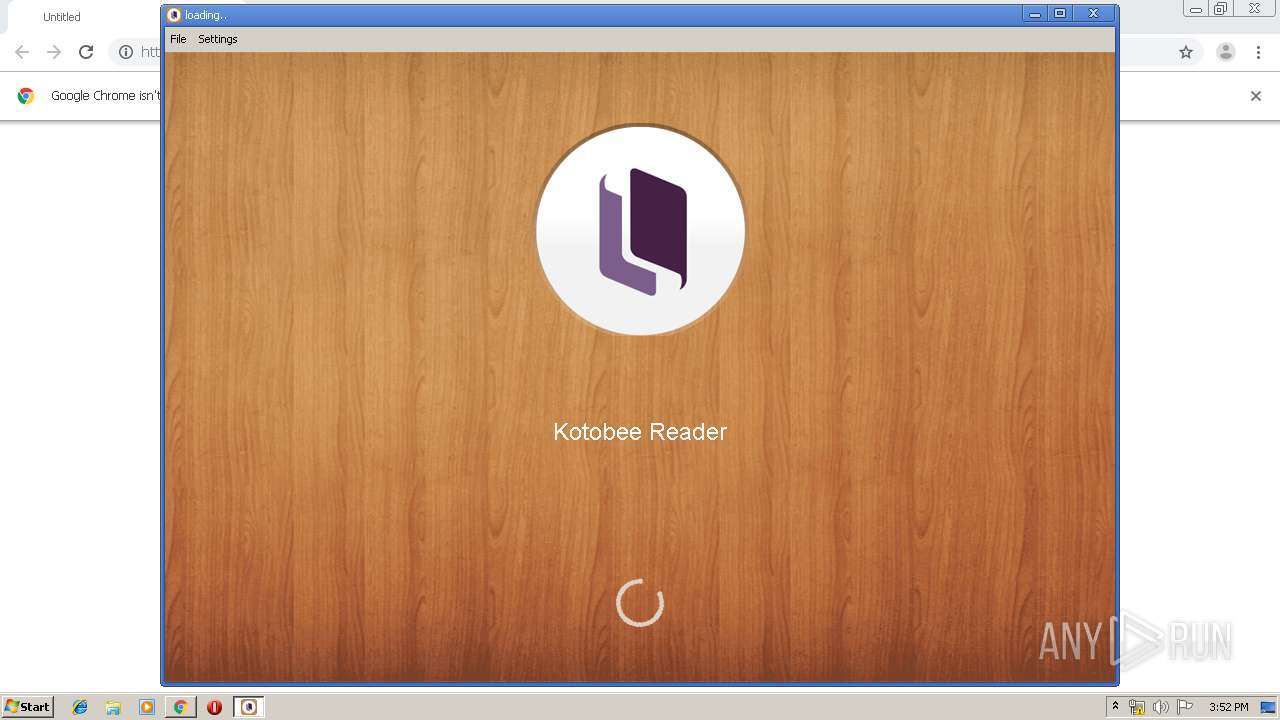Image resolution: width=1280 pixels, height=720 pixels.
Task: Open Opera from the taskbar
Action: pyautogui.click(x=214, y=707)
